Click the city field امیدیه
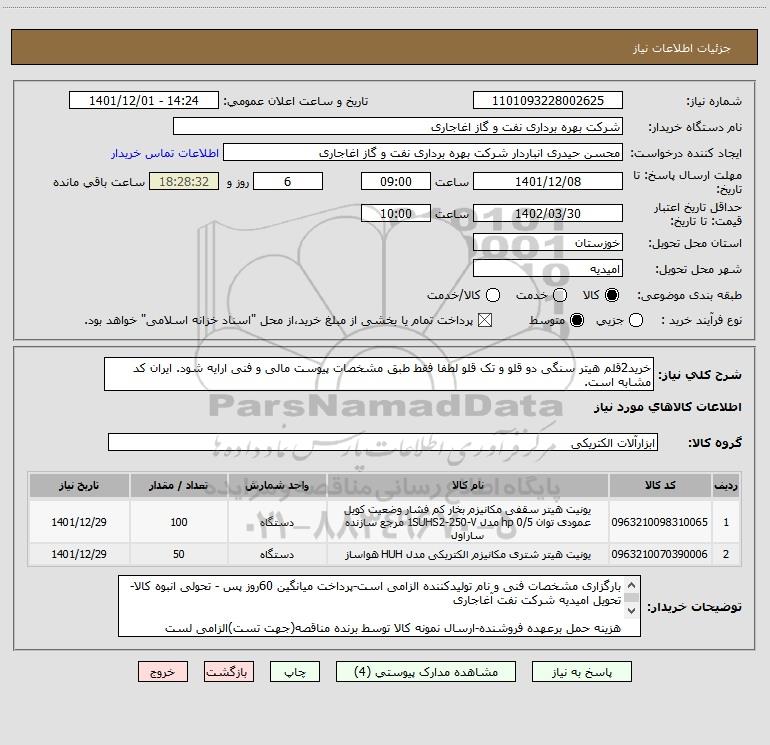Screen dimensions: 770x745 coord(548,269)
